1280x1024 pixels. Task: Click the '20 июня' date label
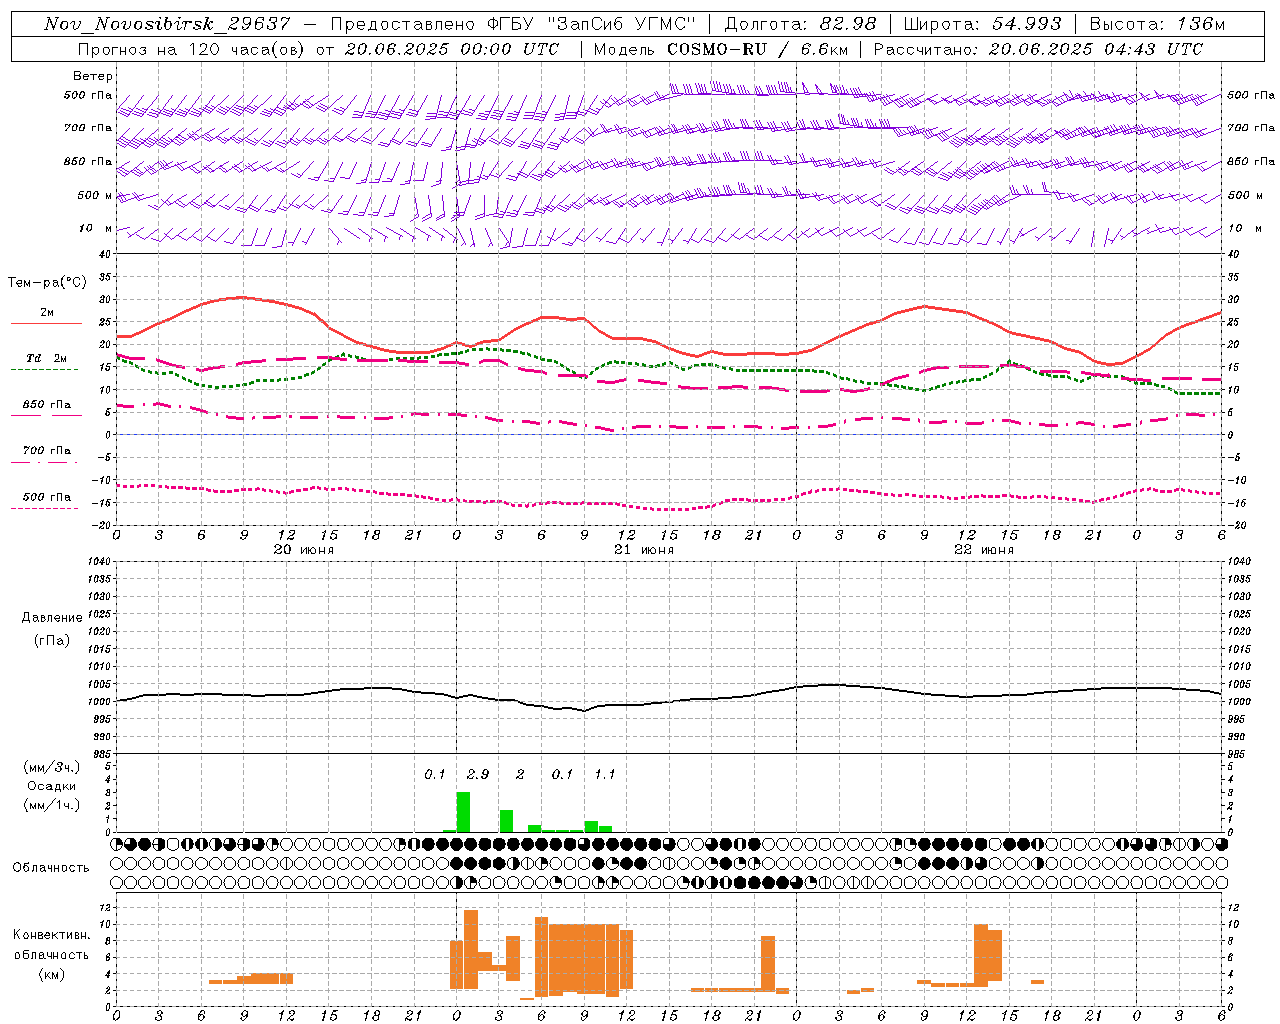click(304, 550)
